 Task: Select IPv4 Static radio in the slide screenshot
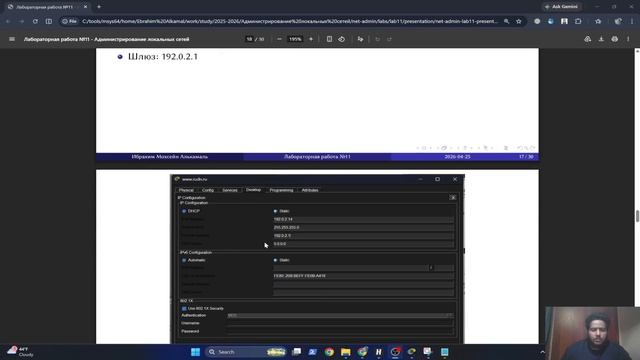[275, 211]
